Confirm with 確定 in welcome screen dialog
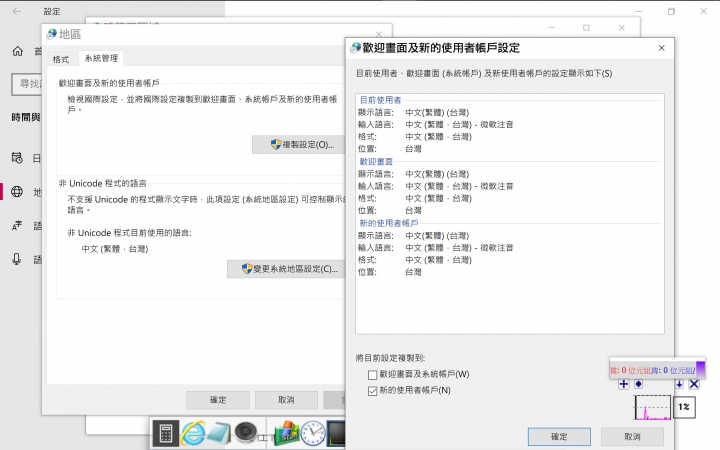 point(559,437)
